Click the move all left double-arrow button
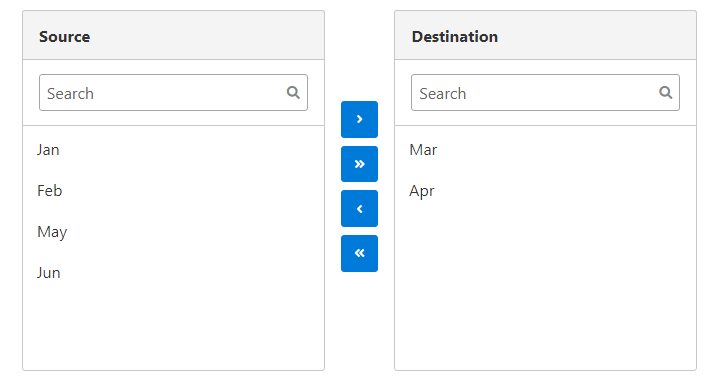 359,253
